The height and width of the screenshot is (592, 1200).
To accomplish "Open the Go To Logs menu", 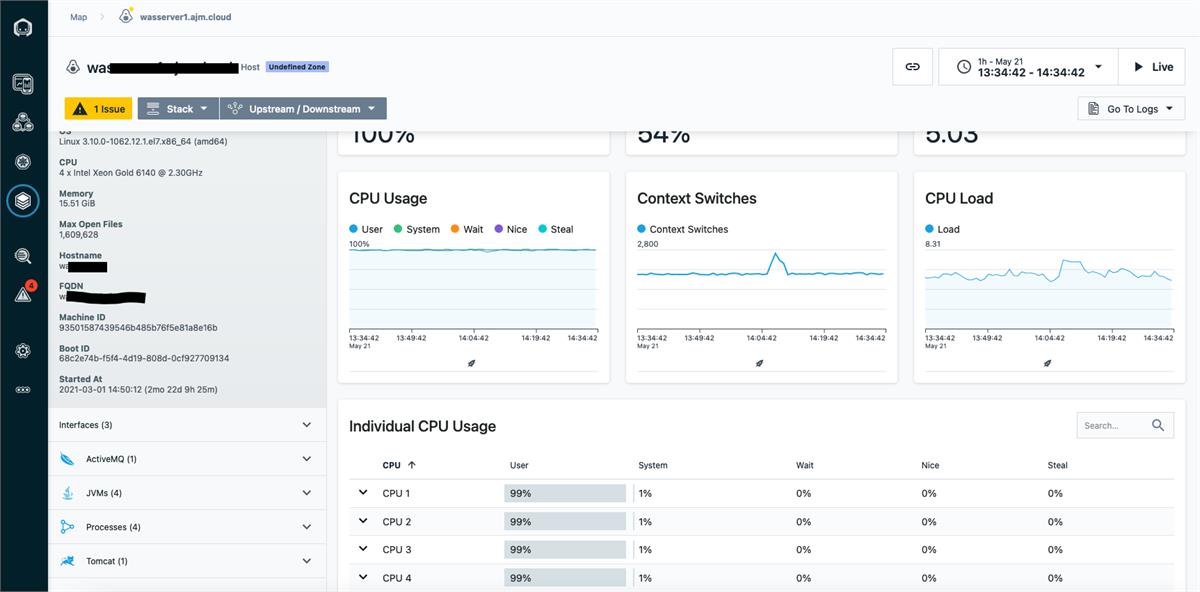I will [x=1130, y=108].
